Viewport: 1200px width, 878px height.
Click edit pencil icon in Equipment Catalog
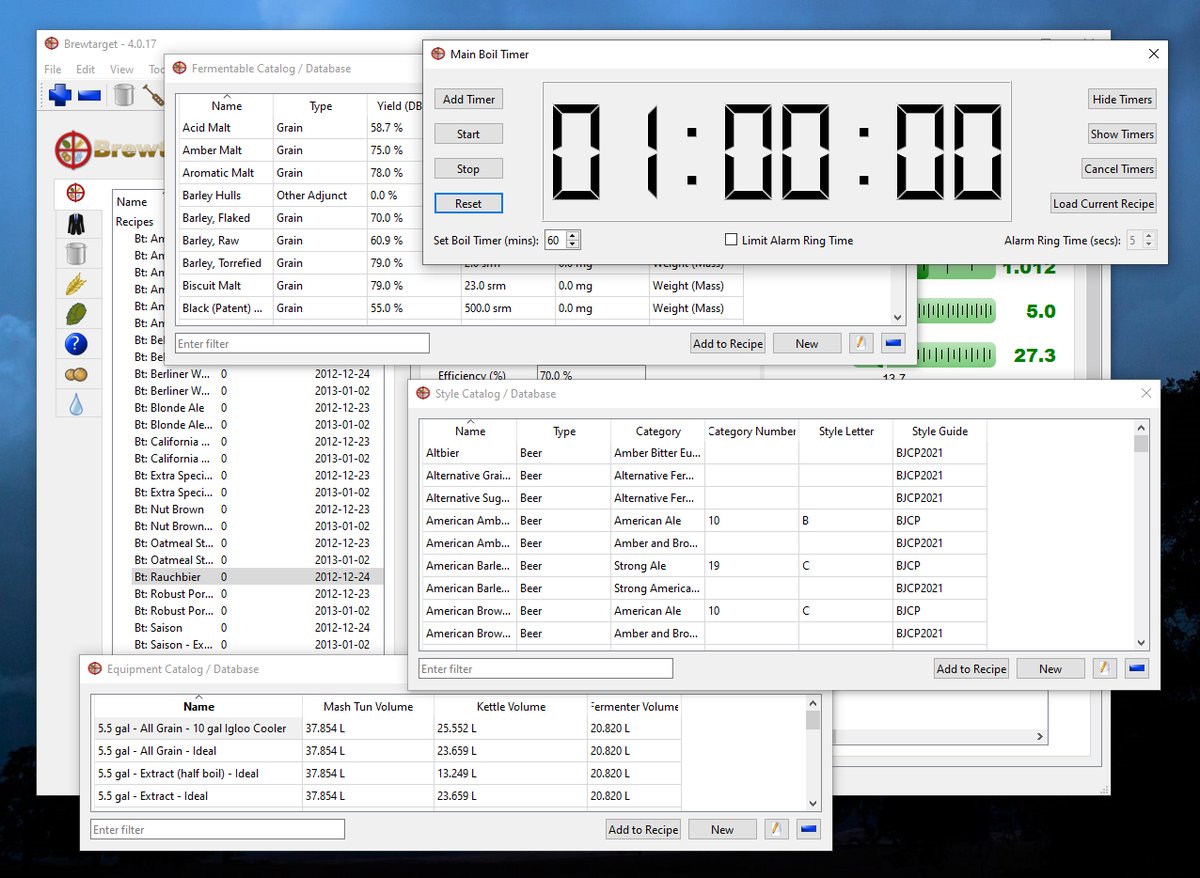776,829
